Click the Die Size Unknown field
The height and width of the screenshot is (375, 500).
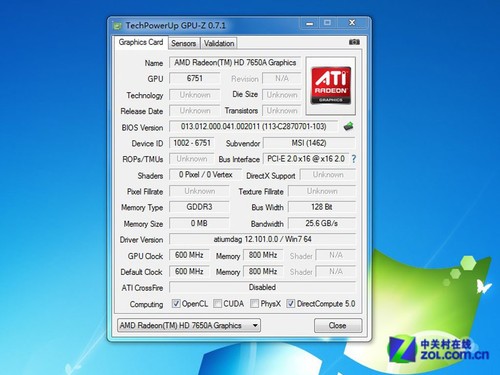(282, 95)
